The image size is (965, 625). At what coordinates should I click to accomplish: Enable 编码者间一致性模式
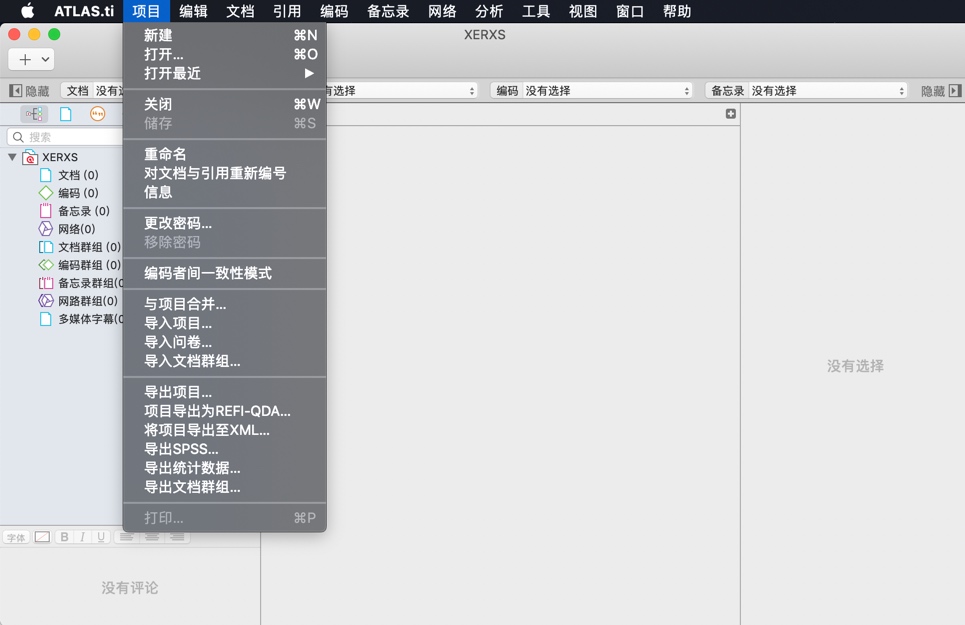click(x=225, y=273)
